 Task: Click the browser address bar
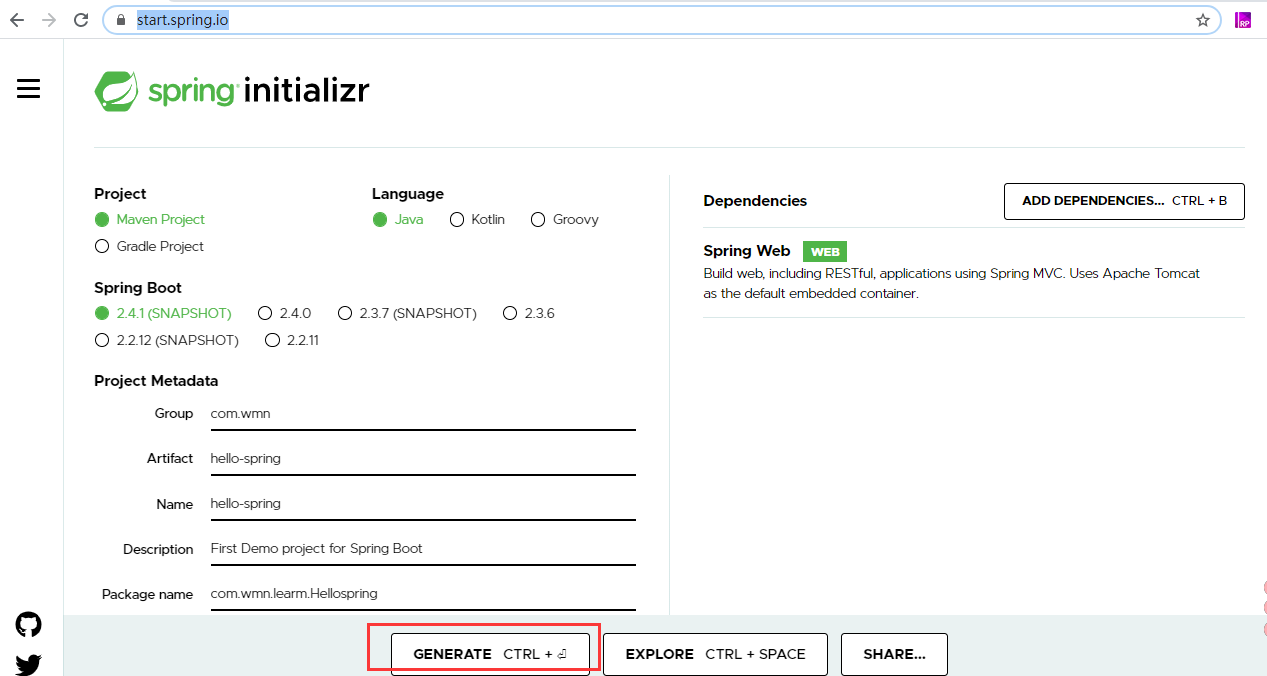(x=660, y=20)
